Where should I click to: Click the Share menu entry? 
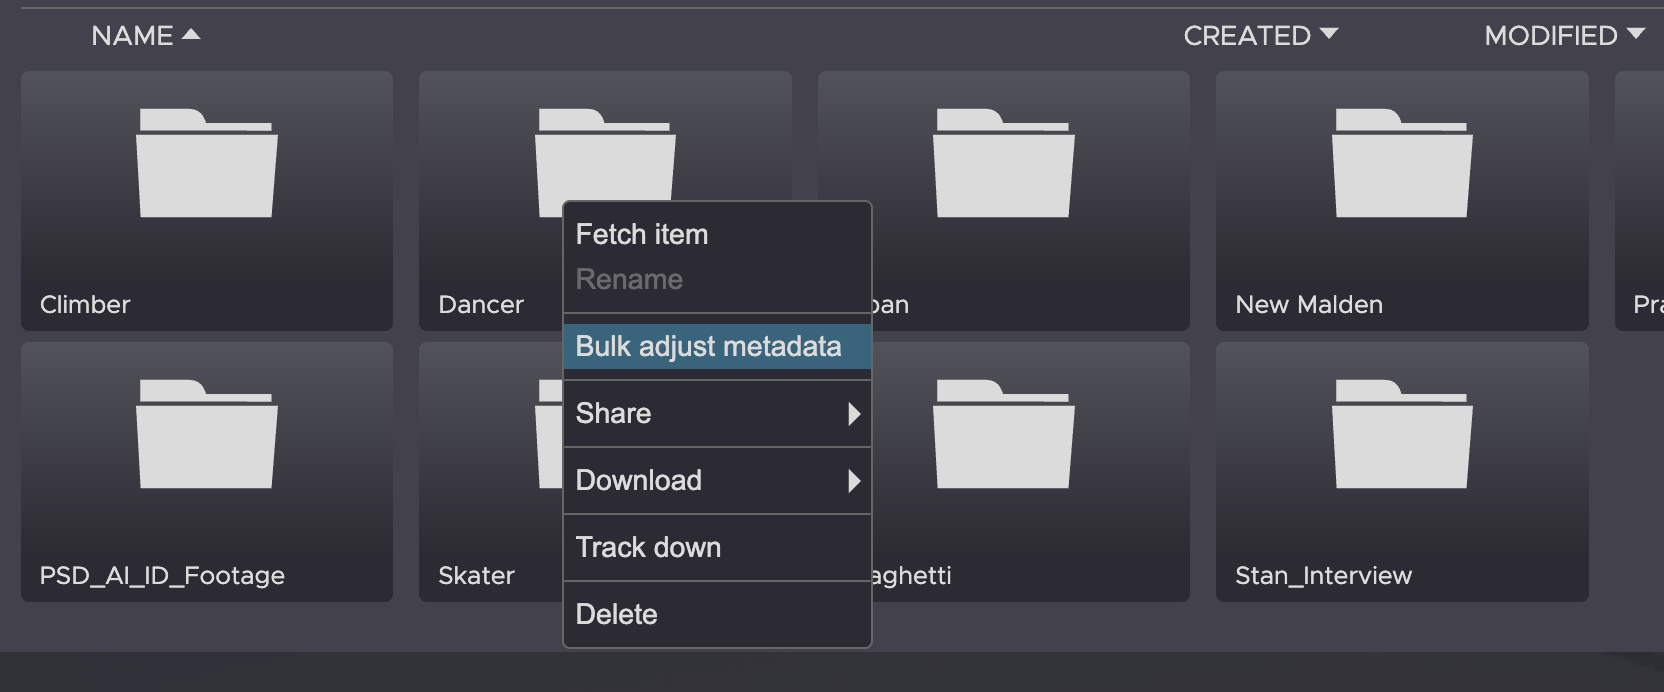(x=614, y=414)
